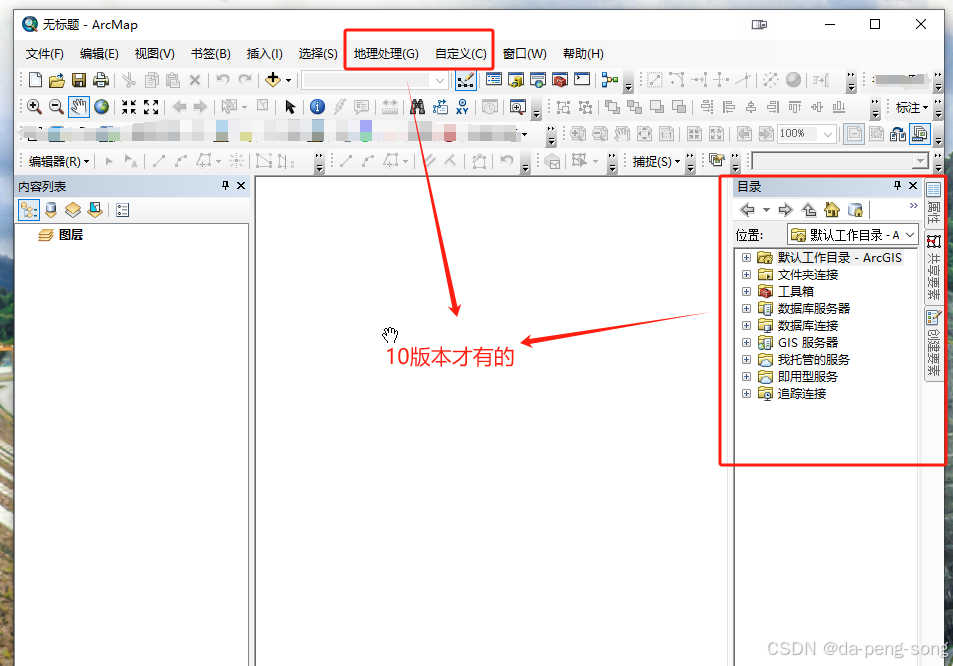Save the map with the floppy icon
The height and width of the screenshot is (666, 953).
pyautogui.click(x=78, y=80)
